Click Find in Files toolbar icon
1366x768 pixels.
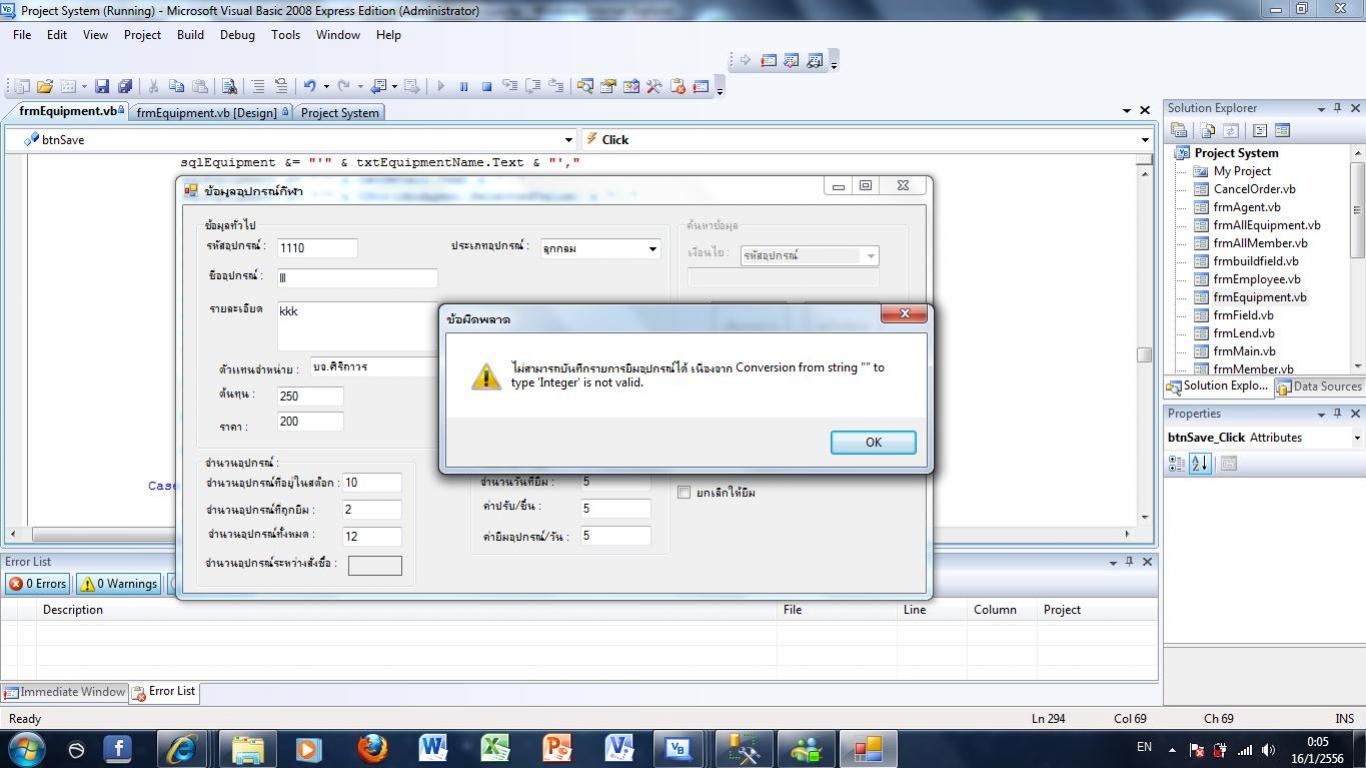click(229, 87)
